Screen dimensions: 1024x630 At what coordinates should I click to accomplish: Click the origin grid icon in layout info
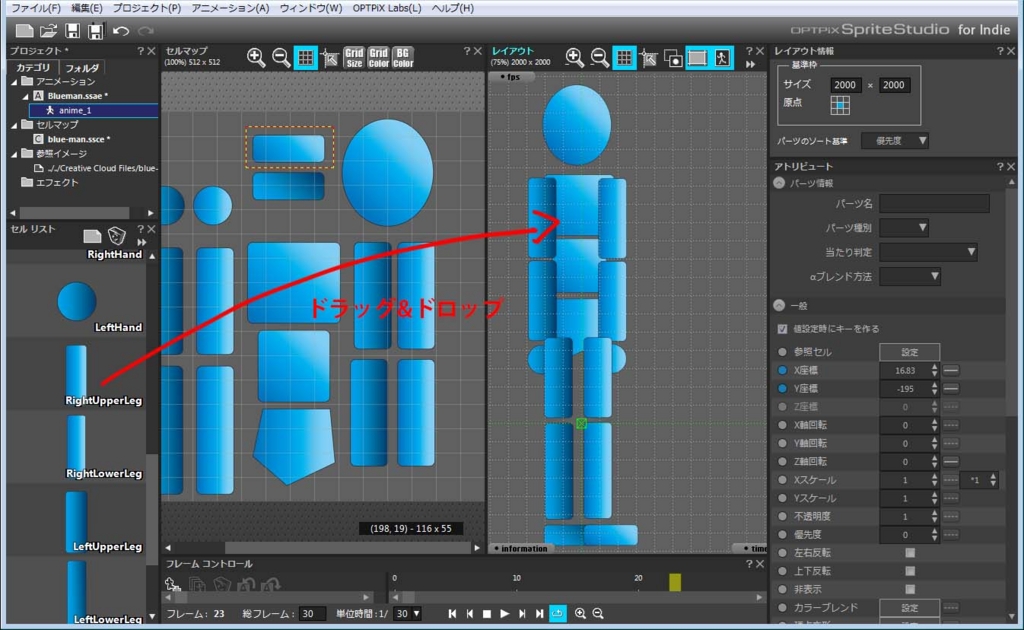(840, 105)
